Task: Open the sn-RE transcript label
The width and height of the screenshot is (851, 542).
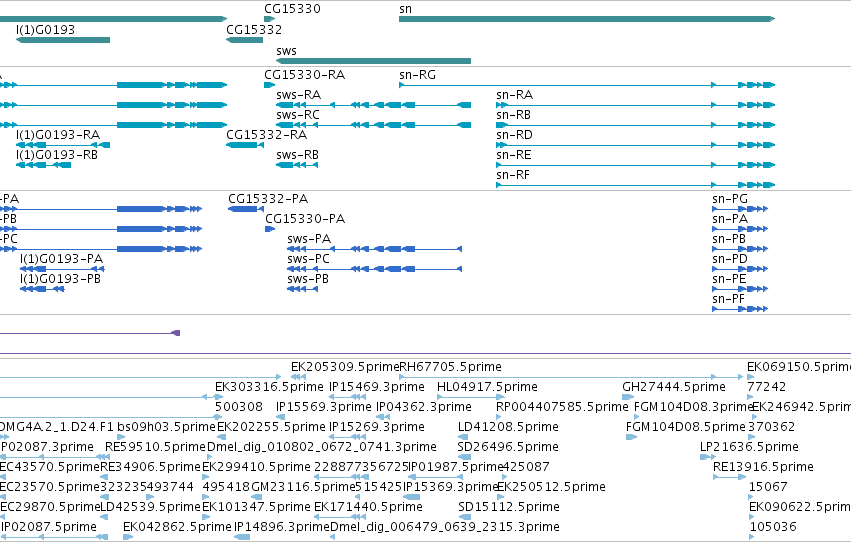Action: pos(513,155)
